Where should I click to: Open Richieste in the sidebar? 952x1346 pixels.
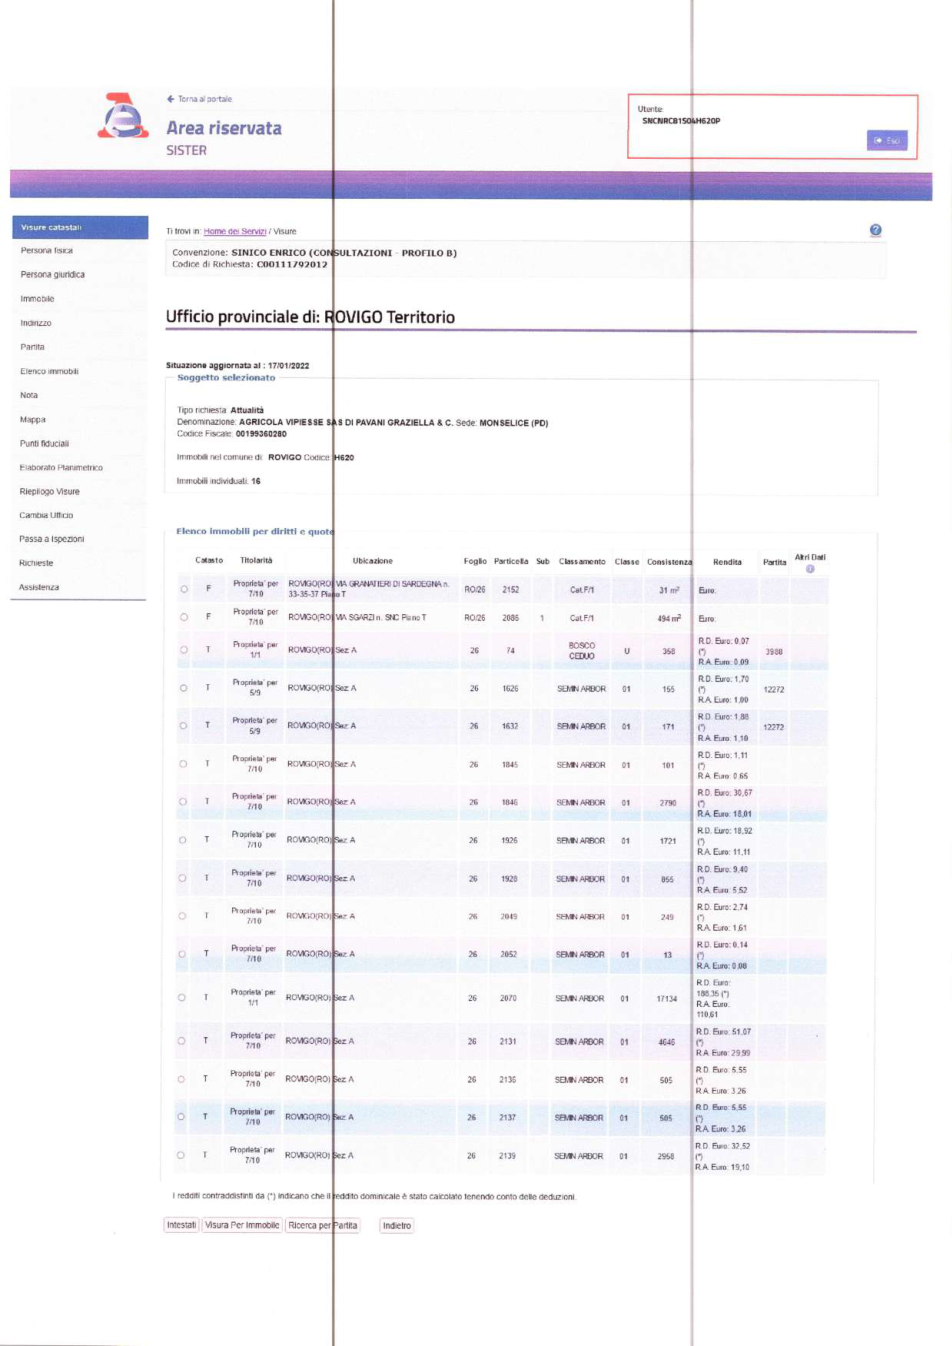pyautogui.click(x=36, y=563)
